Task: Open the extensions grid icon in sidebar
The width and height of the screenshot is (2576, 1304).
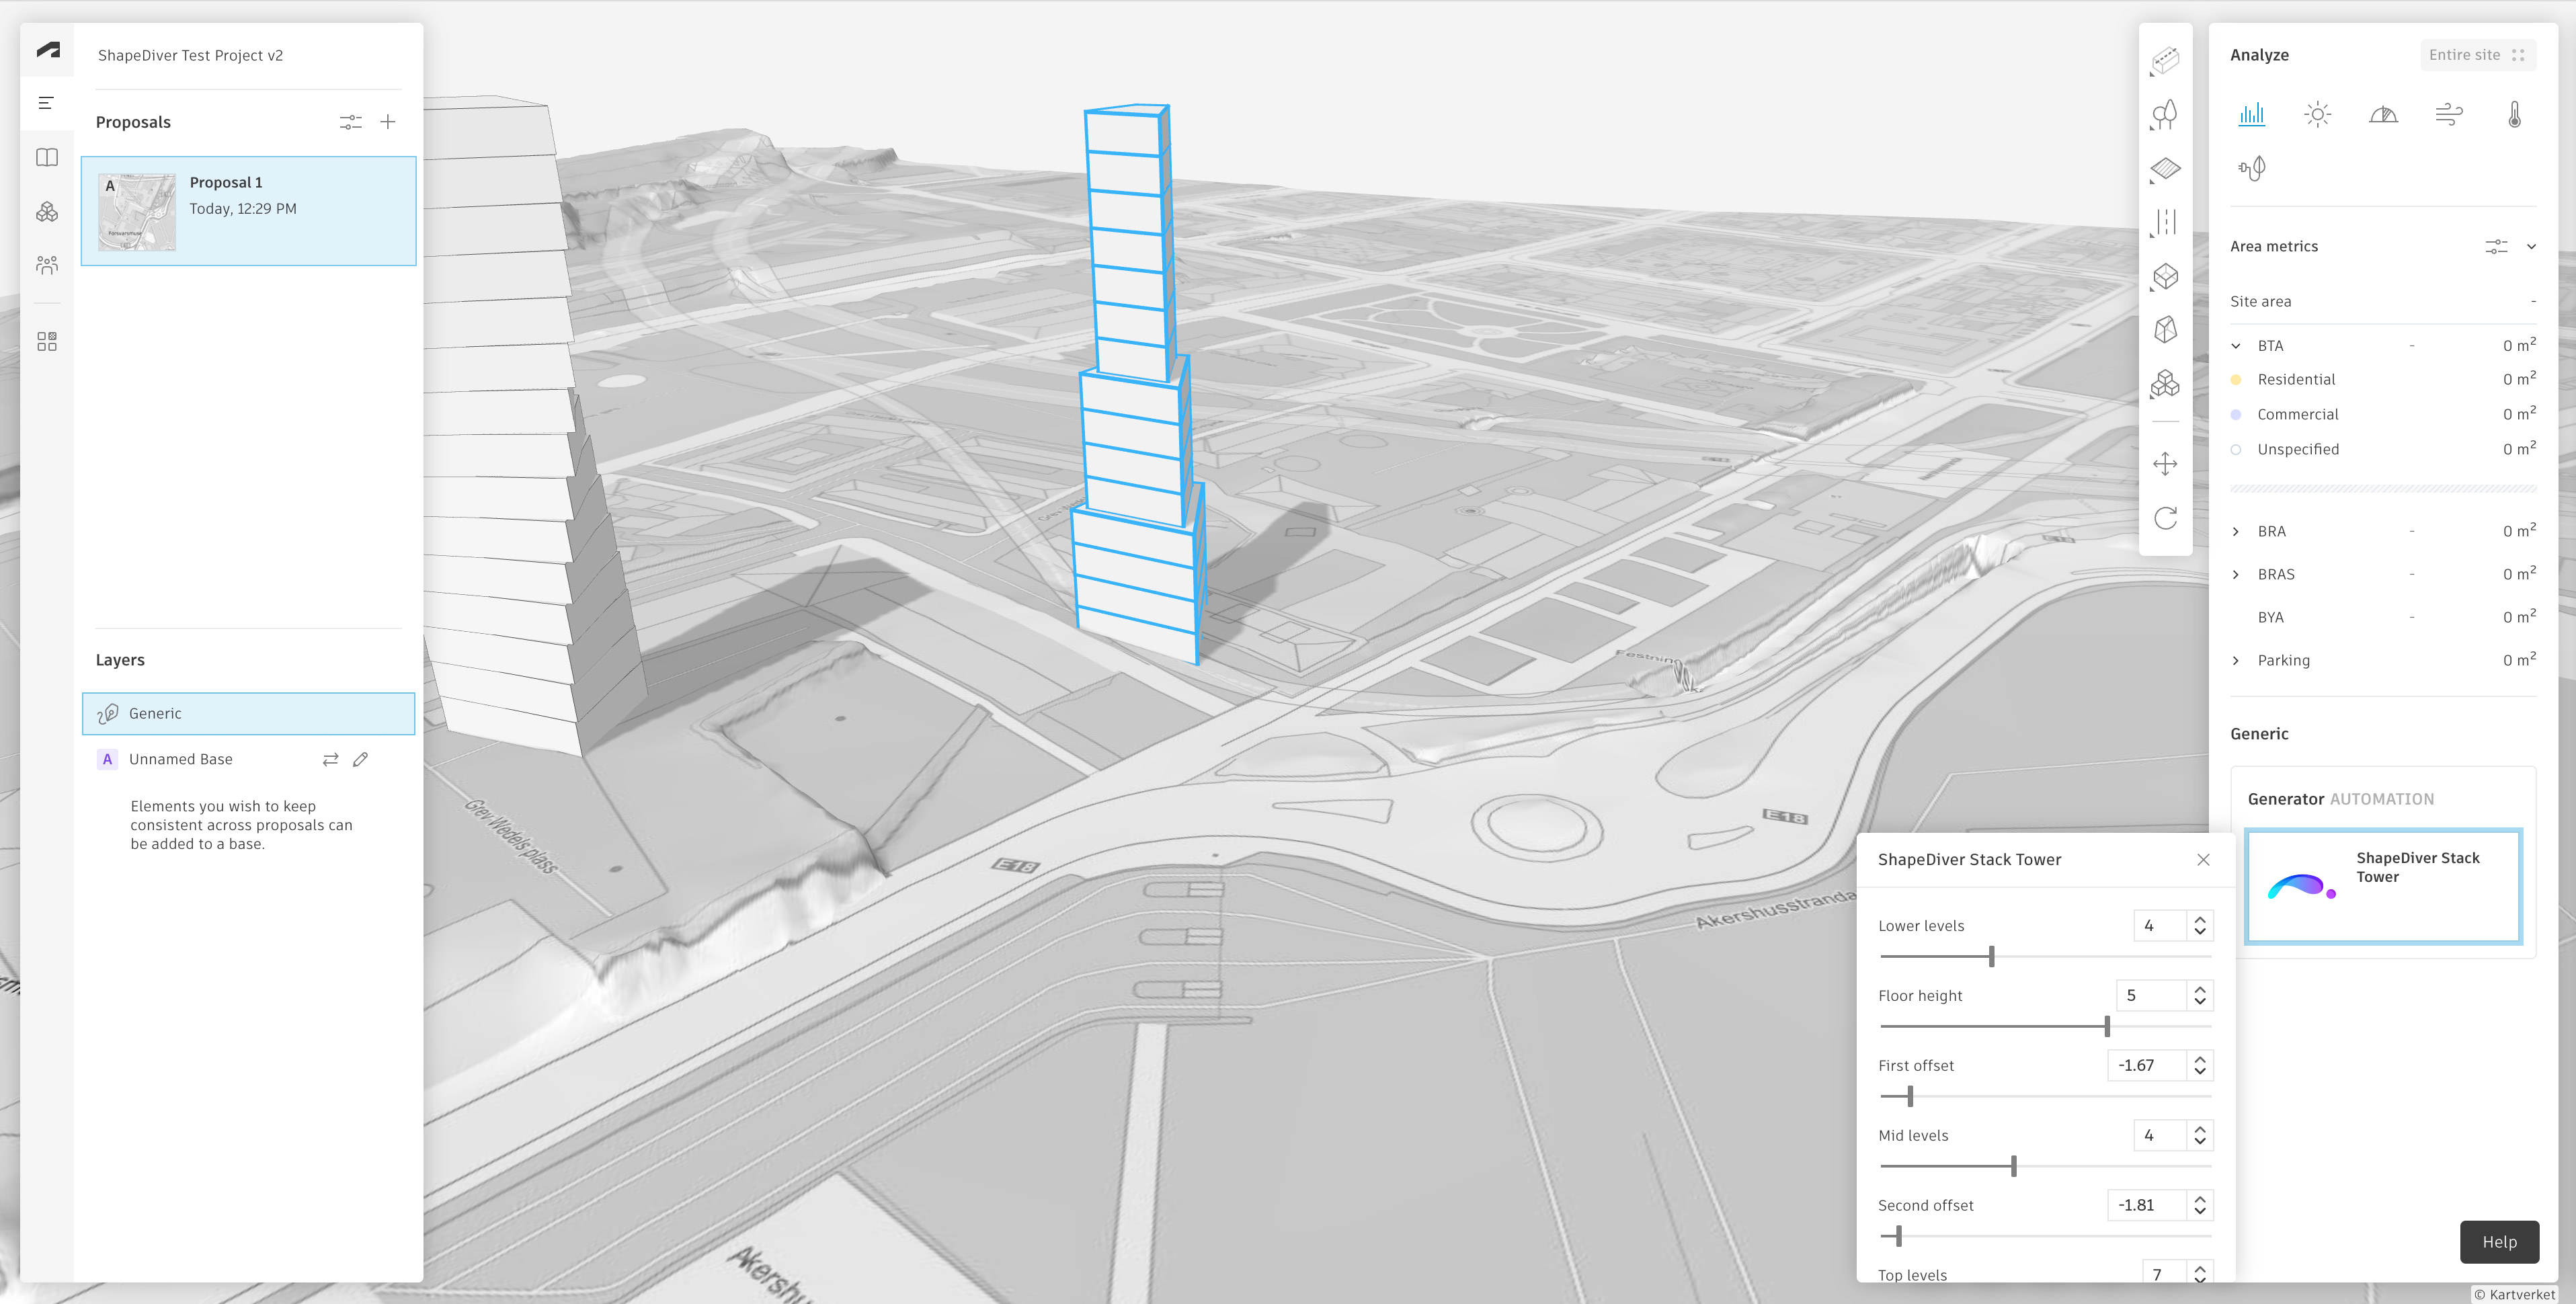Action: 47,342
